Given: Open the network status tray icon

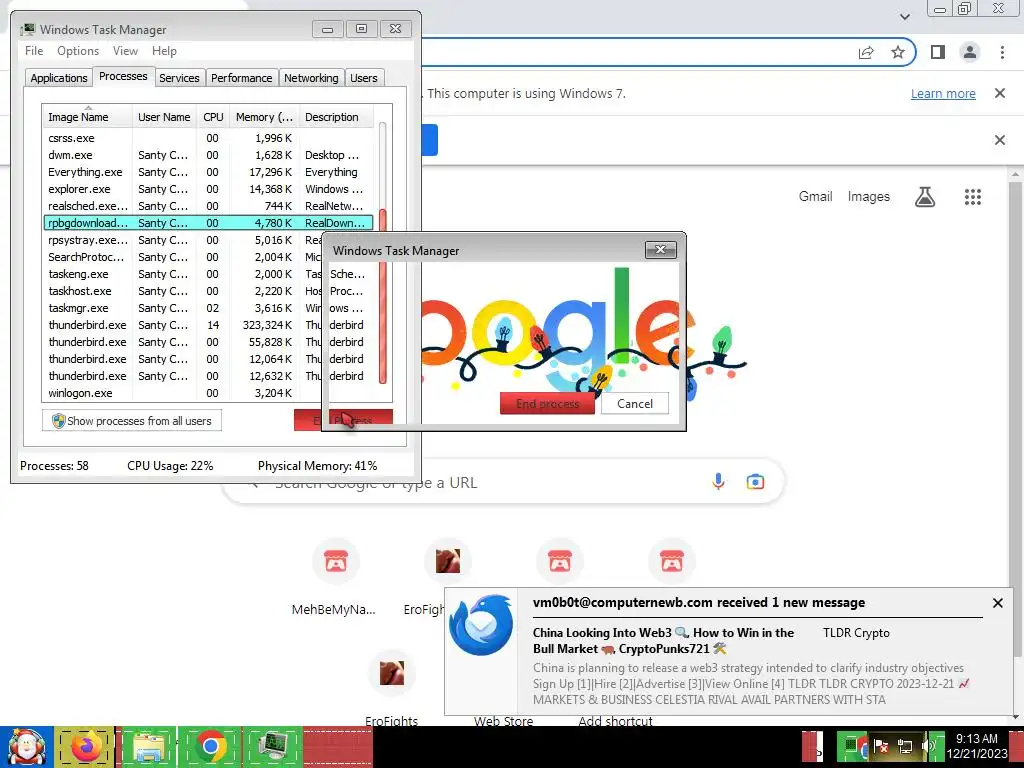Looking at the screenshot, I should click(904, 746).
